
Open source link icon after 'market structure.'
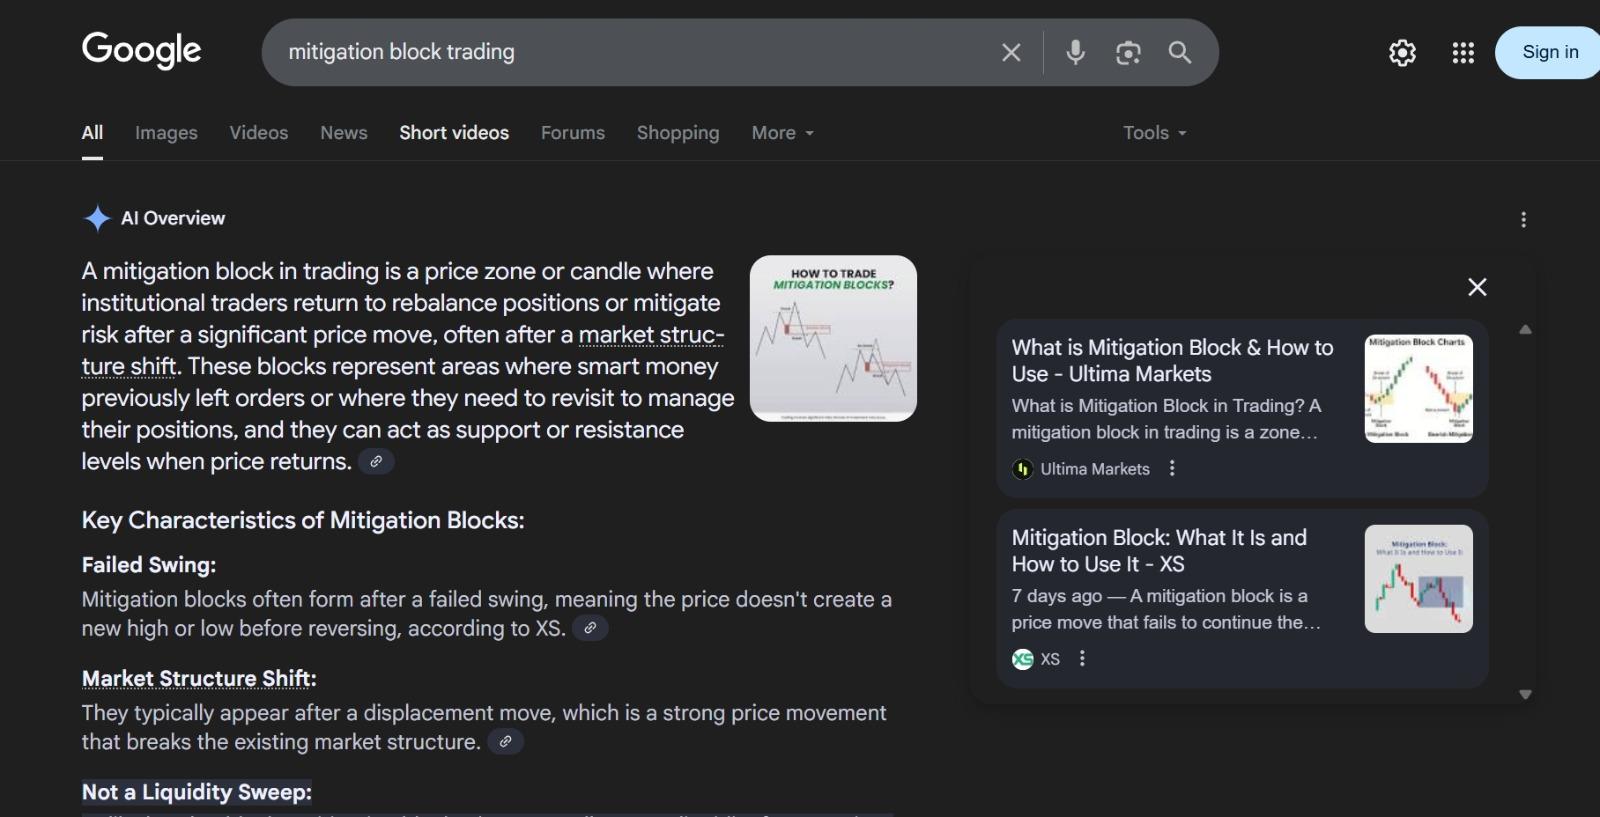(x=505, y=742)
